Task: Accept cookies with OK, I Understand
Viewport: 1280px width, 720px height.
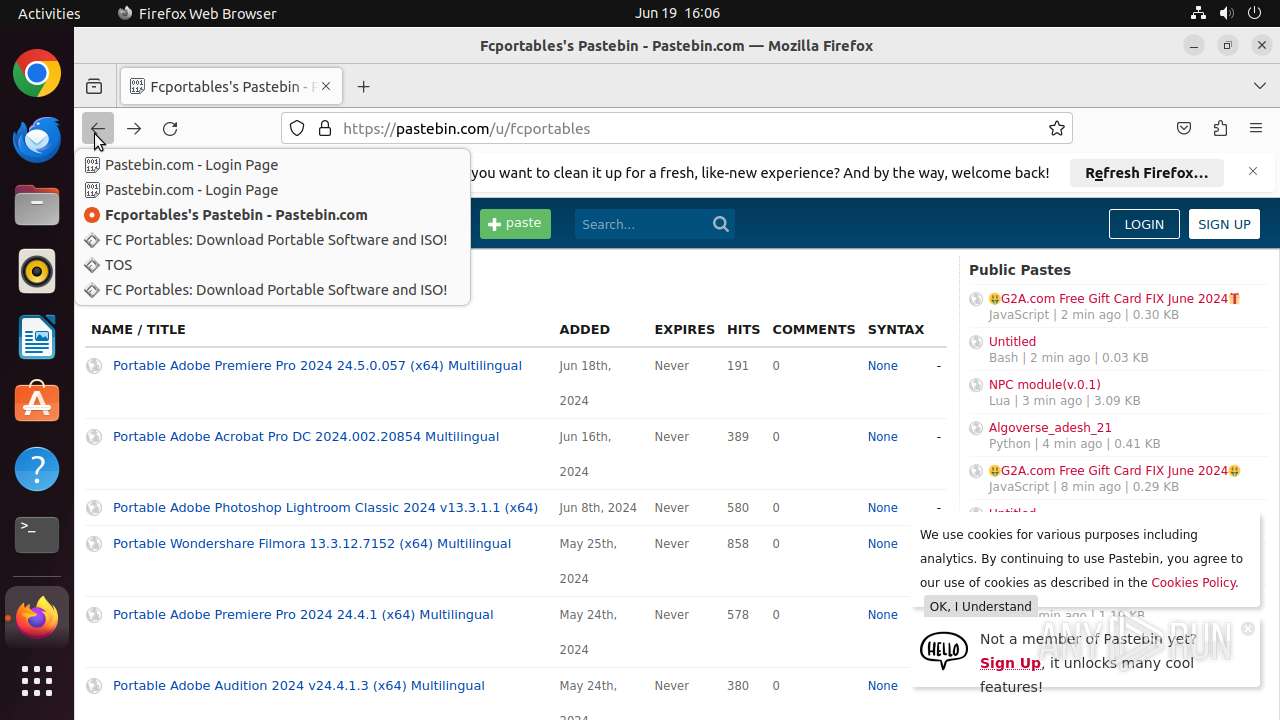Action: pyautogui.click(x=980, y=606)
